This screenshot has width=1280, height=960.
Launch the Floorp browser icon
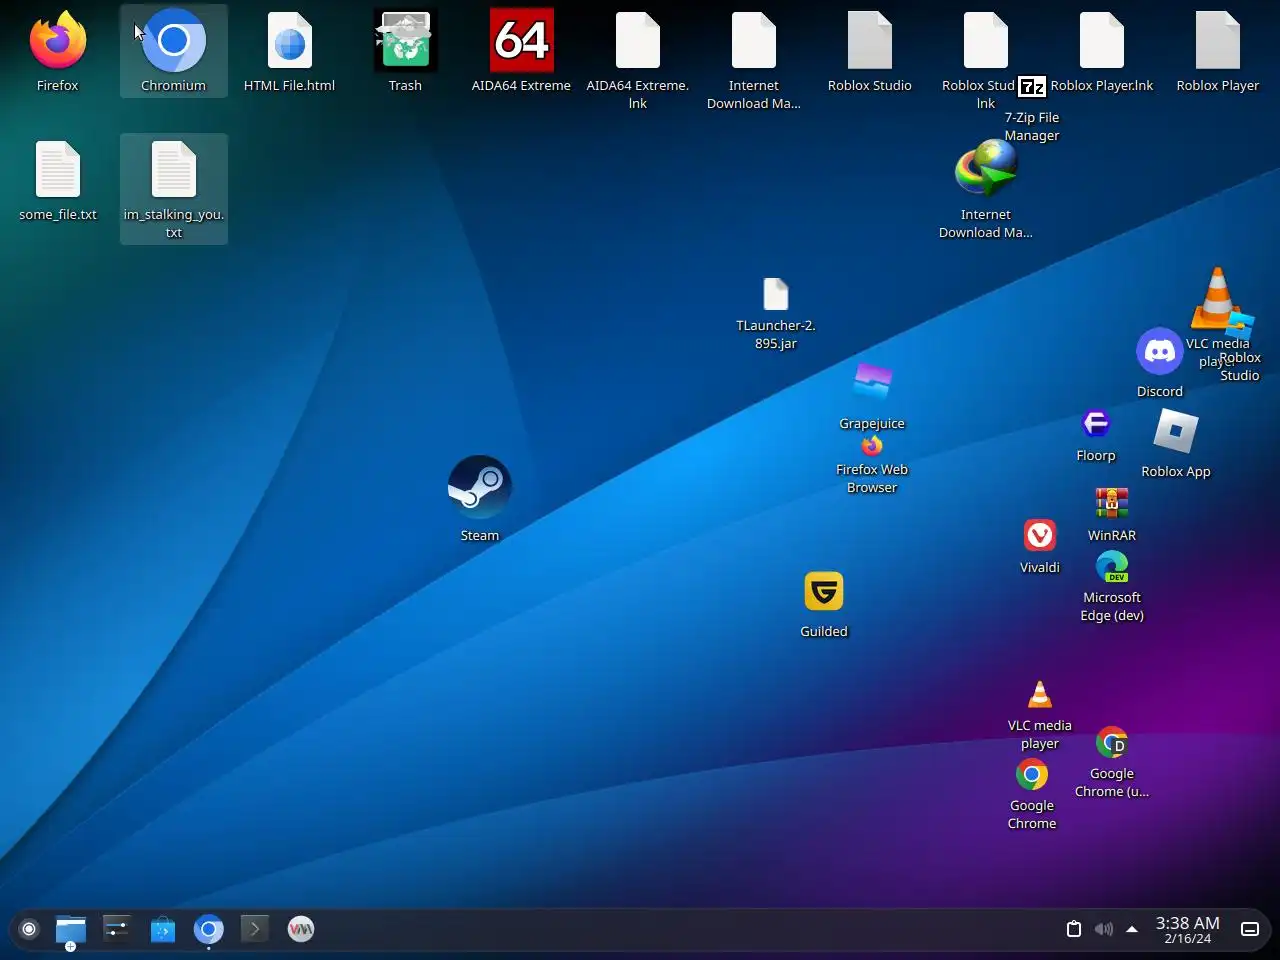pyautogui.click(x=1096, y=423)
